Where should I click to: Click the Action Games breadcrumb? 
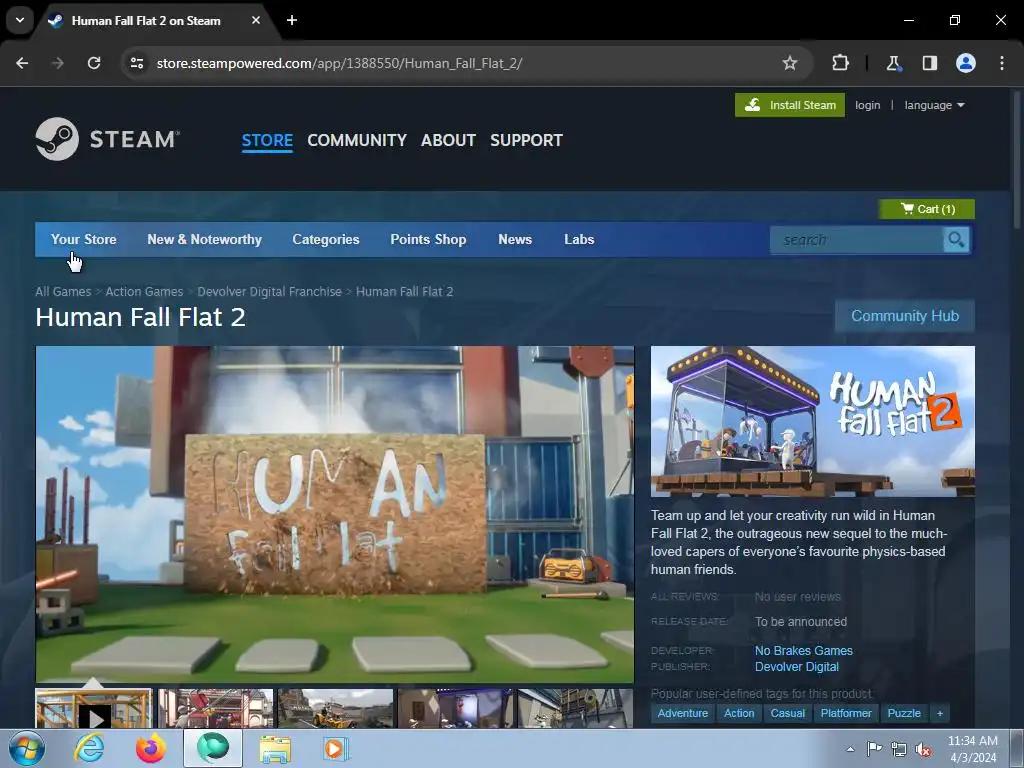point(144,291)
